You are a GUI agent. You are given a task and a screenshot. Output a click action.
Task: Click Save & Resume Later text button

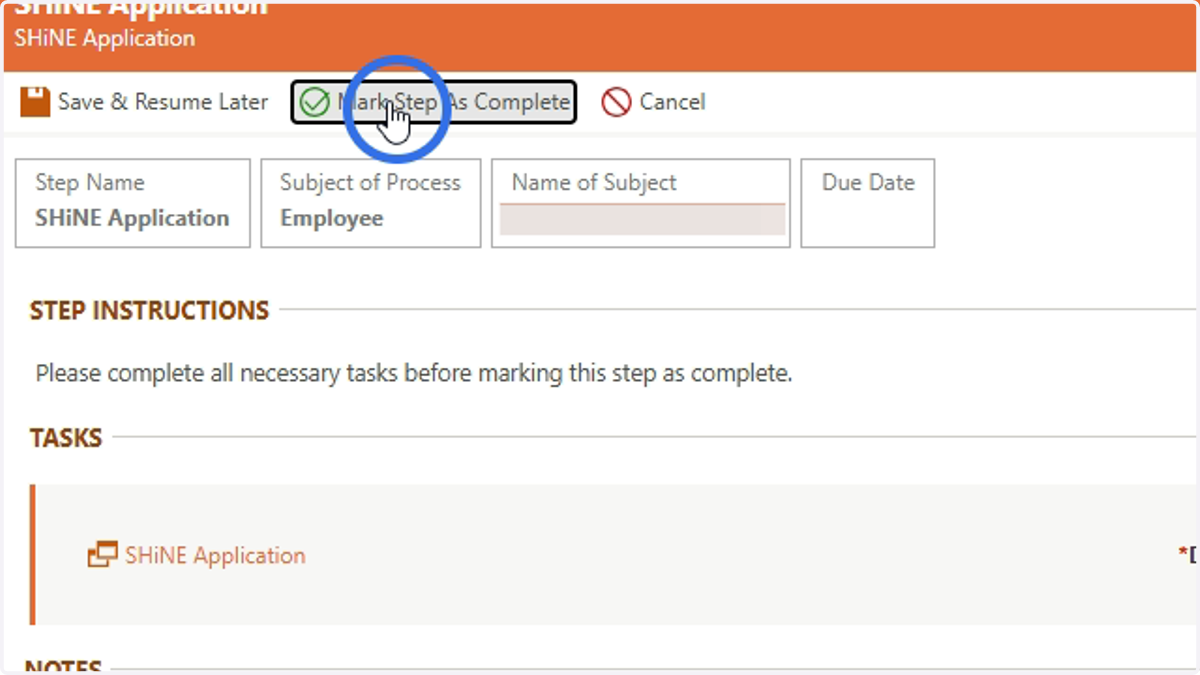click(163, 102)
